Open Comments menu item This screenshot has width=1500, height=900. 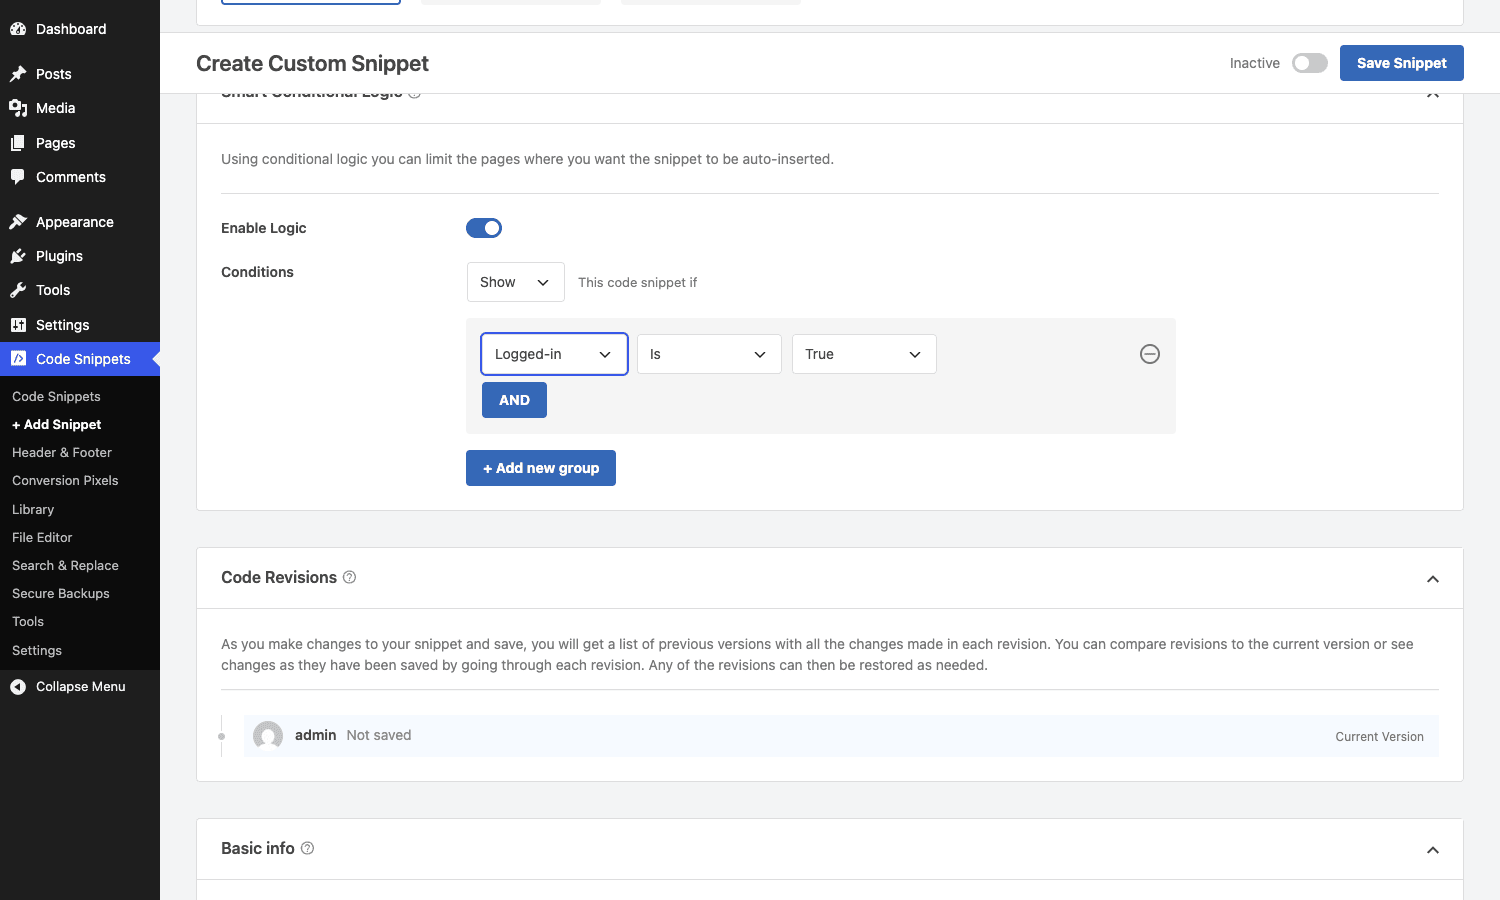[x=80, y=177]
